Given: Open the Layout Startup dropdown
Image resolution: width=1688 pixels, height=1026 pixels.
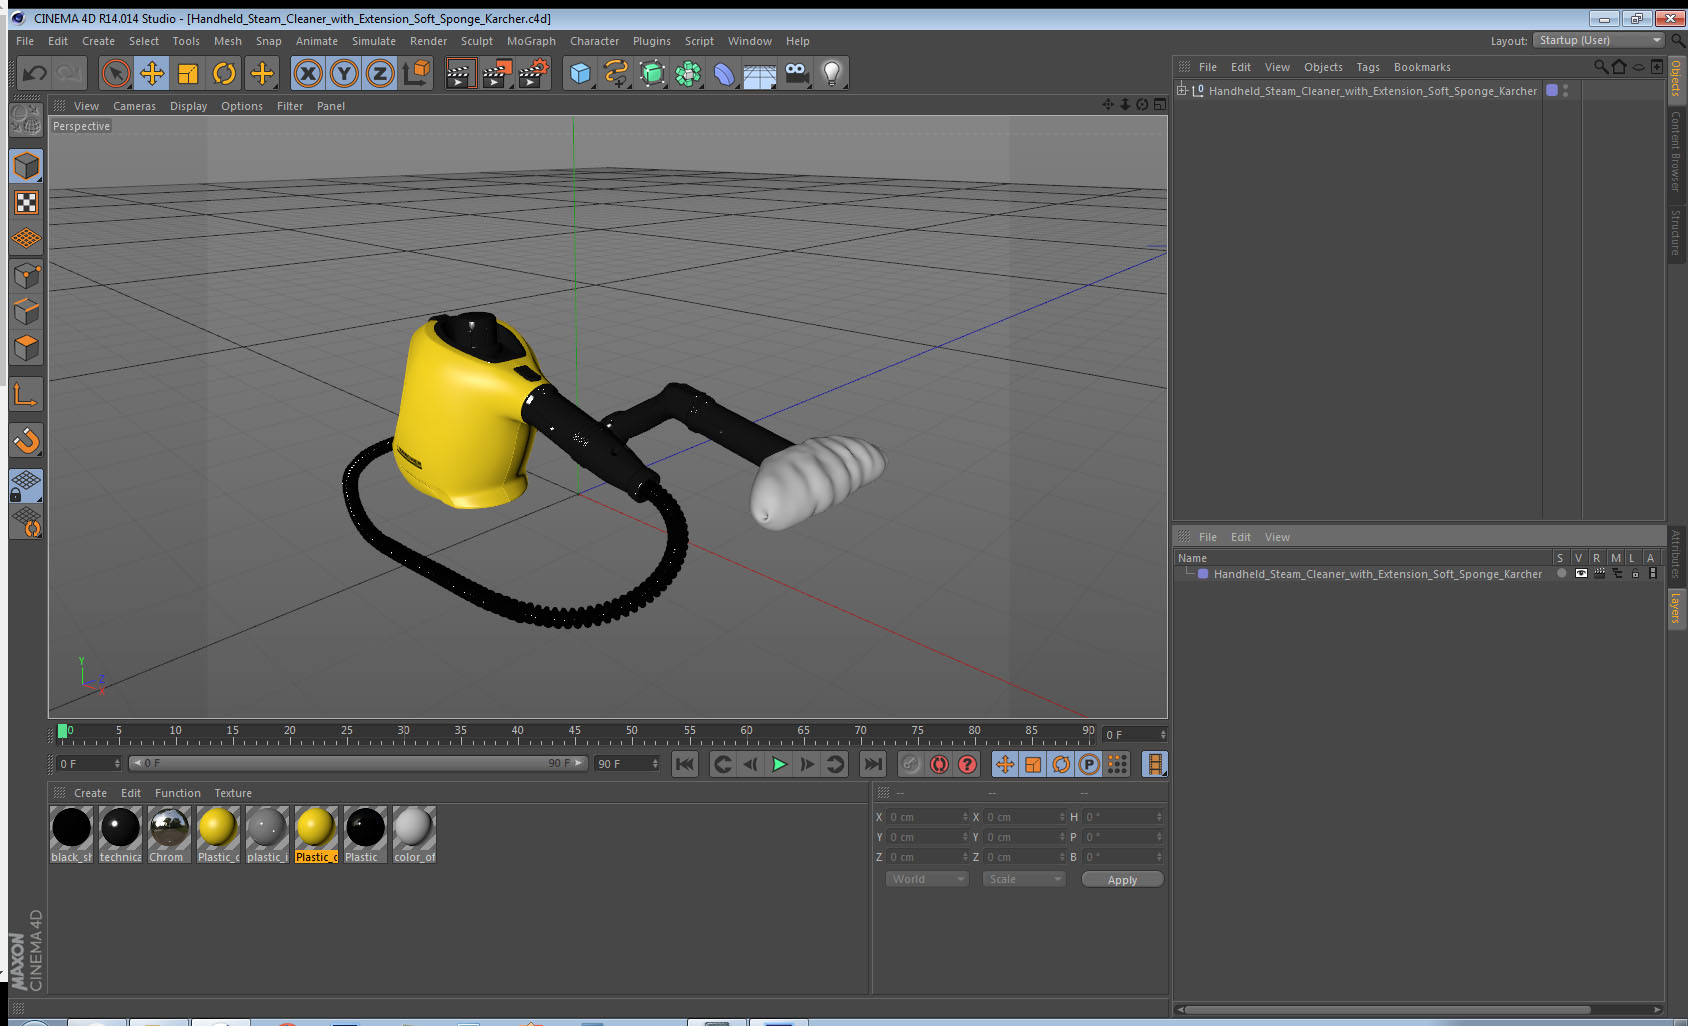Looking at the screenshot, I should pyautogui.click(x=1598, y=40).
